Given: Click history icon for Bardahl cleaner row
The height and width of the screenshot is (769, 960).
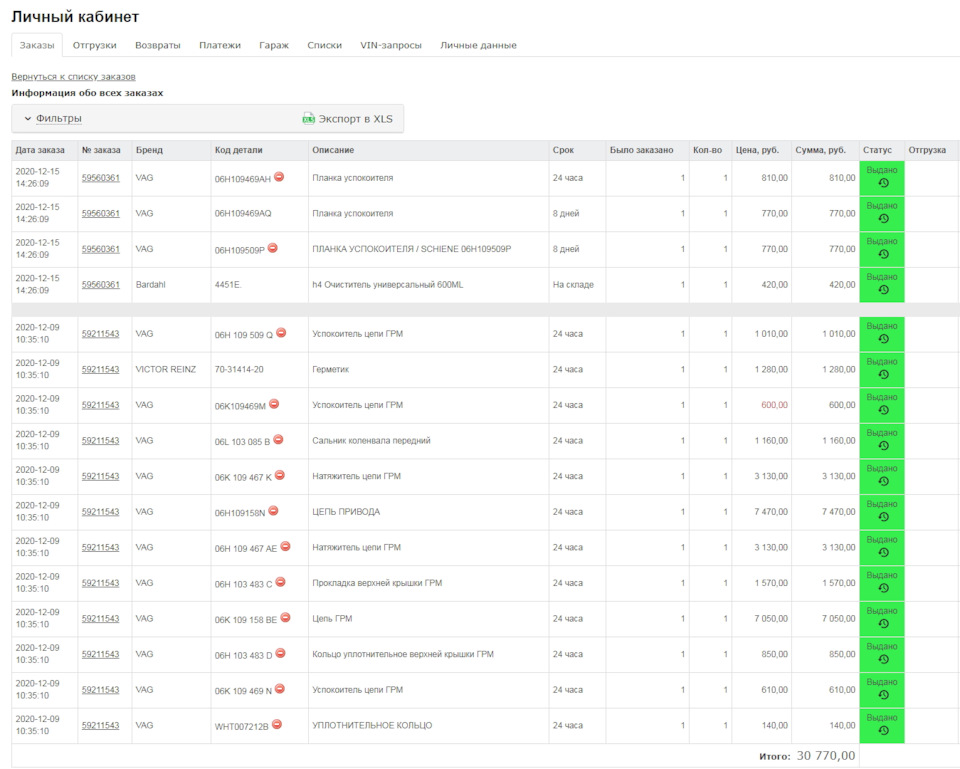Looking at the screenshot, I should pos(883,290).
